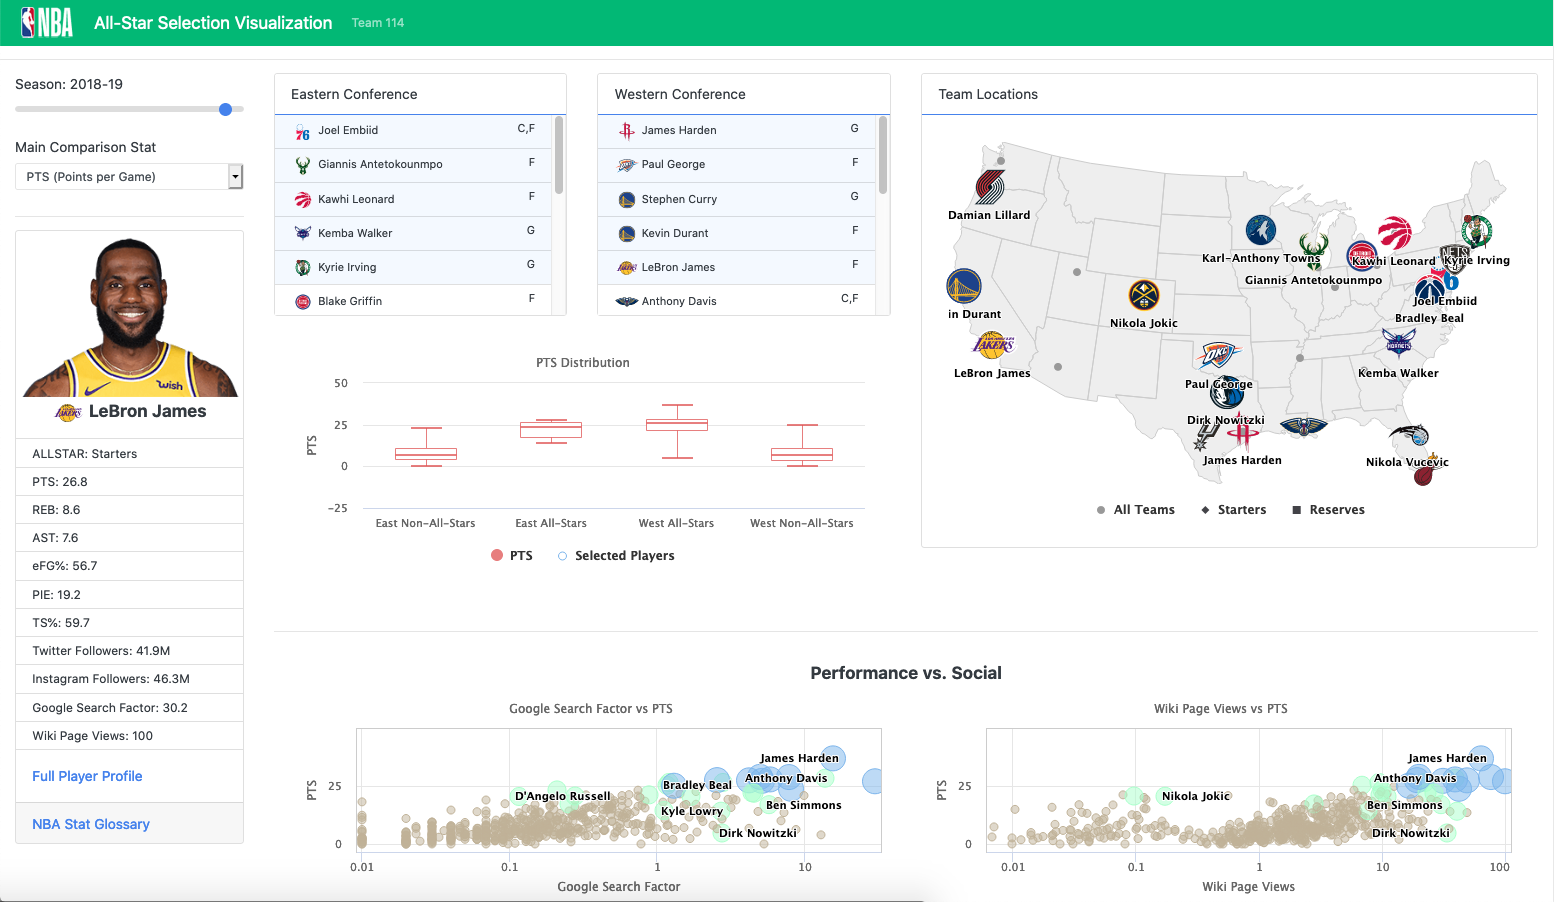Open the Main Comparison Stat dropdown
This screenshot has height=902, width=1554.
point(129,177)
